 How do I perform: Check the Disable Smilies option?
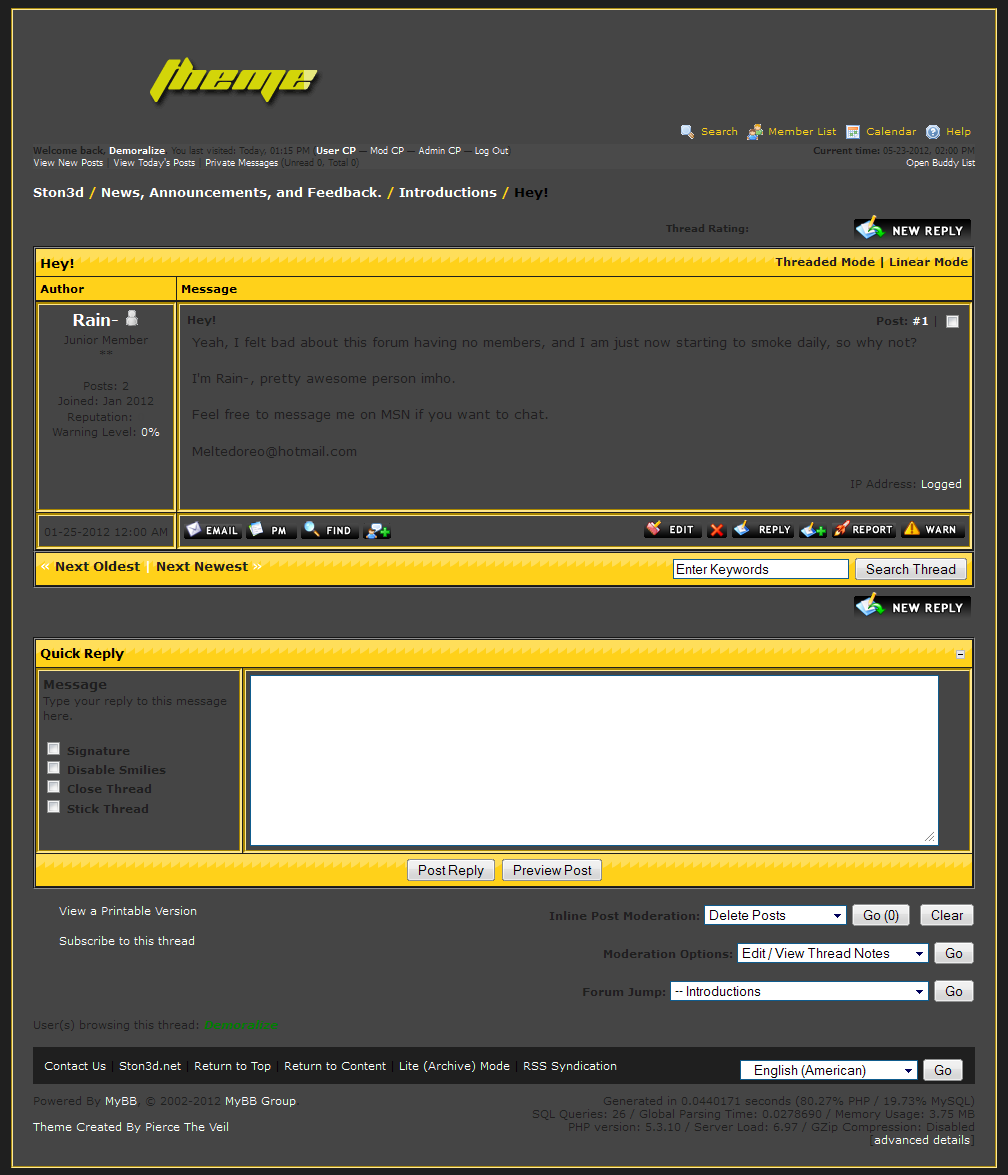(x=54, y=768)
